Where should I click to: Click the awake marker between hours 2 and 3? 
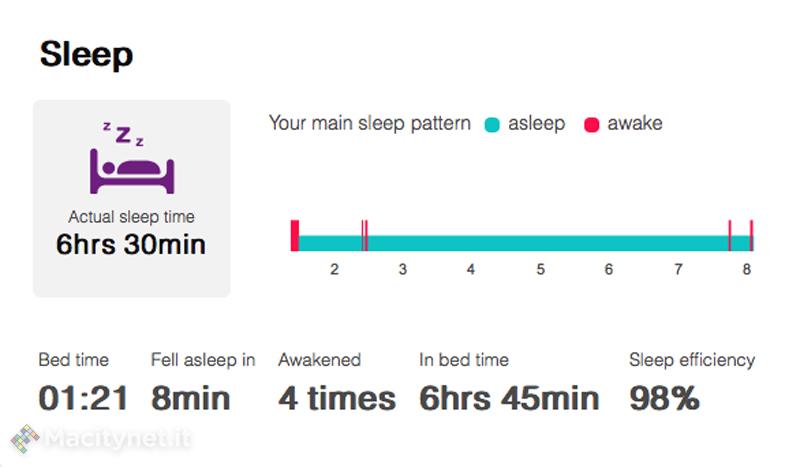pyautogui.click(x=365, y=236)
